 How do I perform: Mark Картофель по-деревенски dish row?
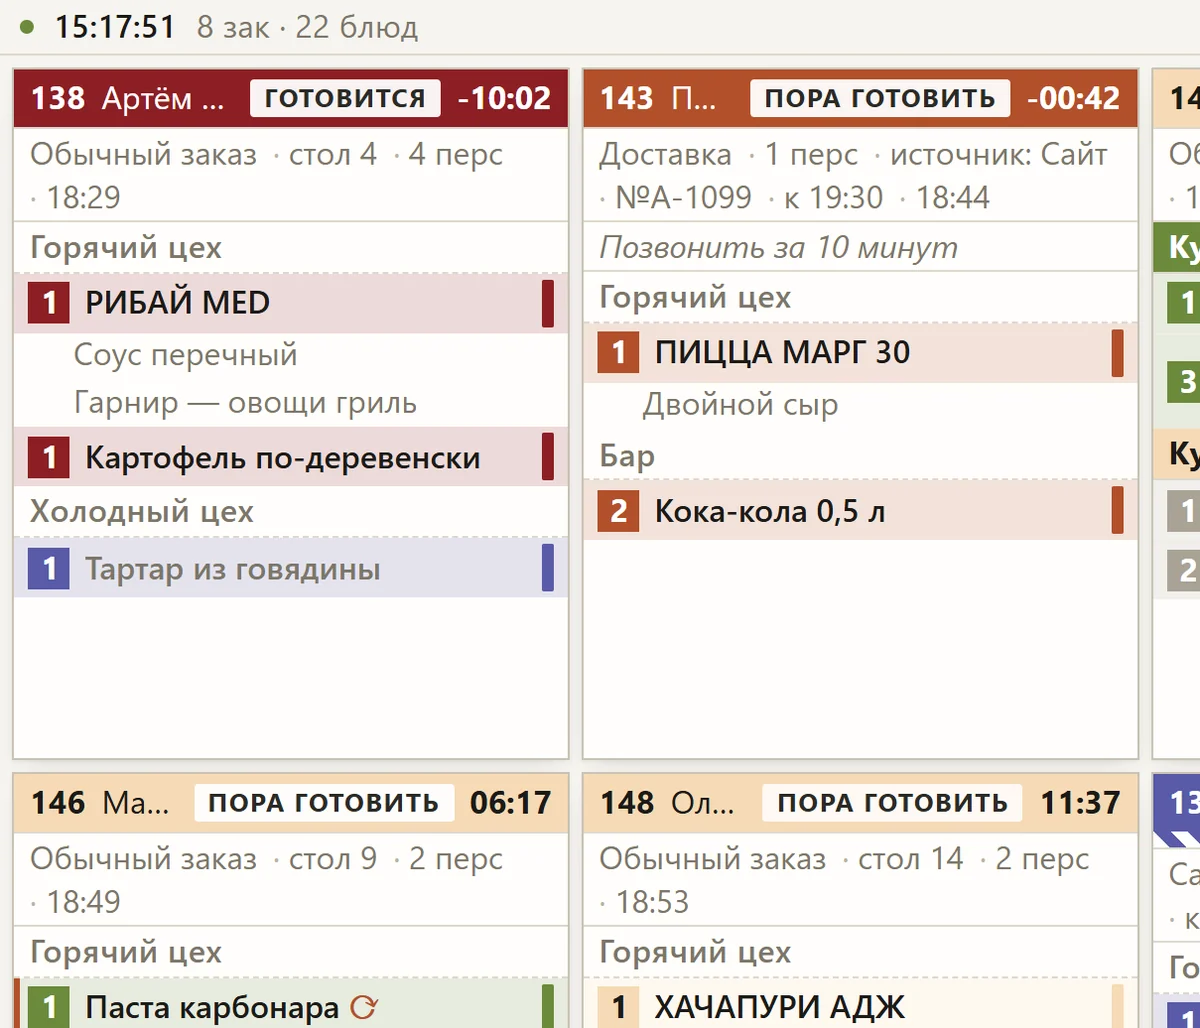tap(291, 458)
